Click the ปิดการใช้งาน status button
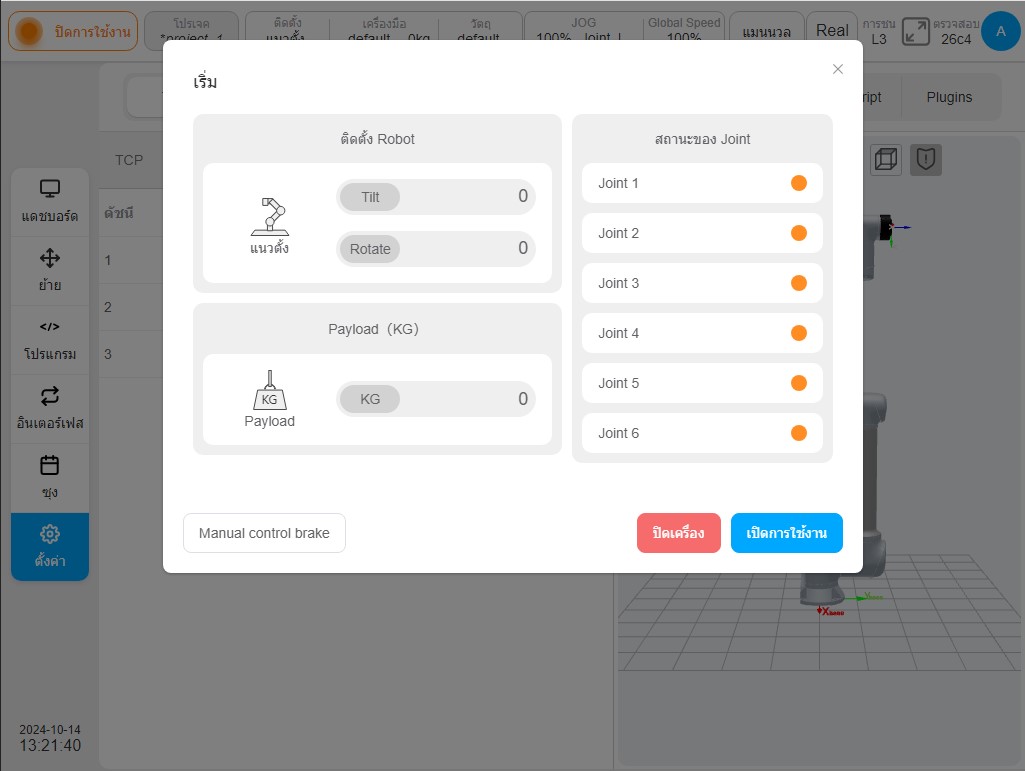The height and width of the screenshot is (771, 1025). tap(73, 31)
